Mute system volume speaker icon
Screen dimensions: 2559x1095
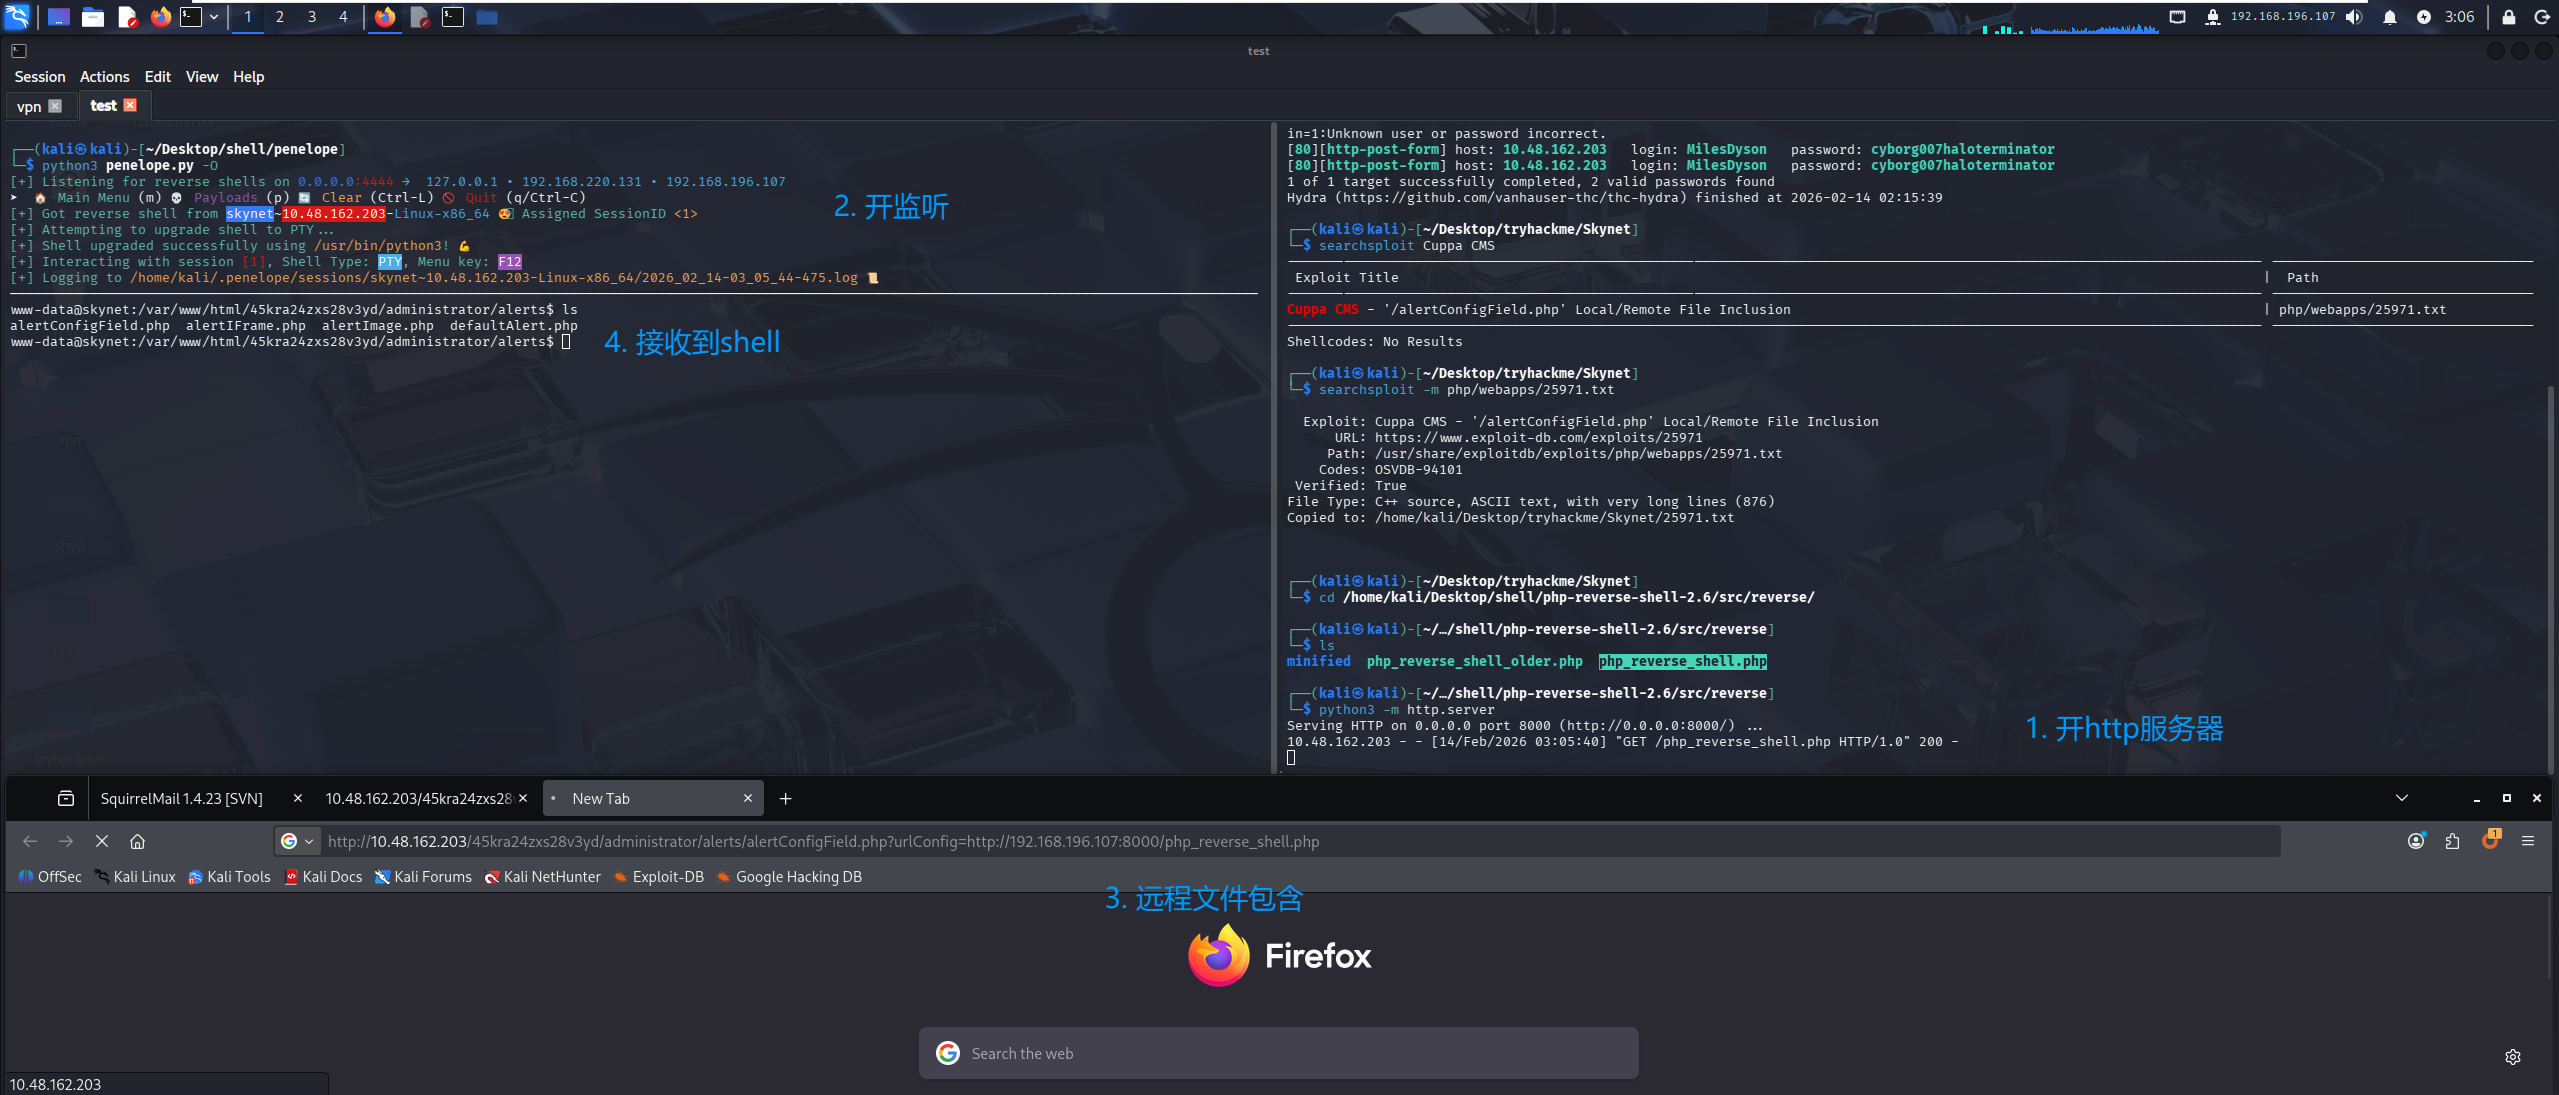pyautogui.click(x=2354, y=17)
